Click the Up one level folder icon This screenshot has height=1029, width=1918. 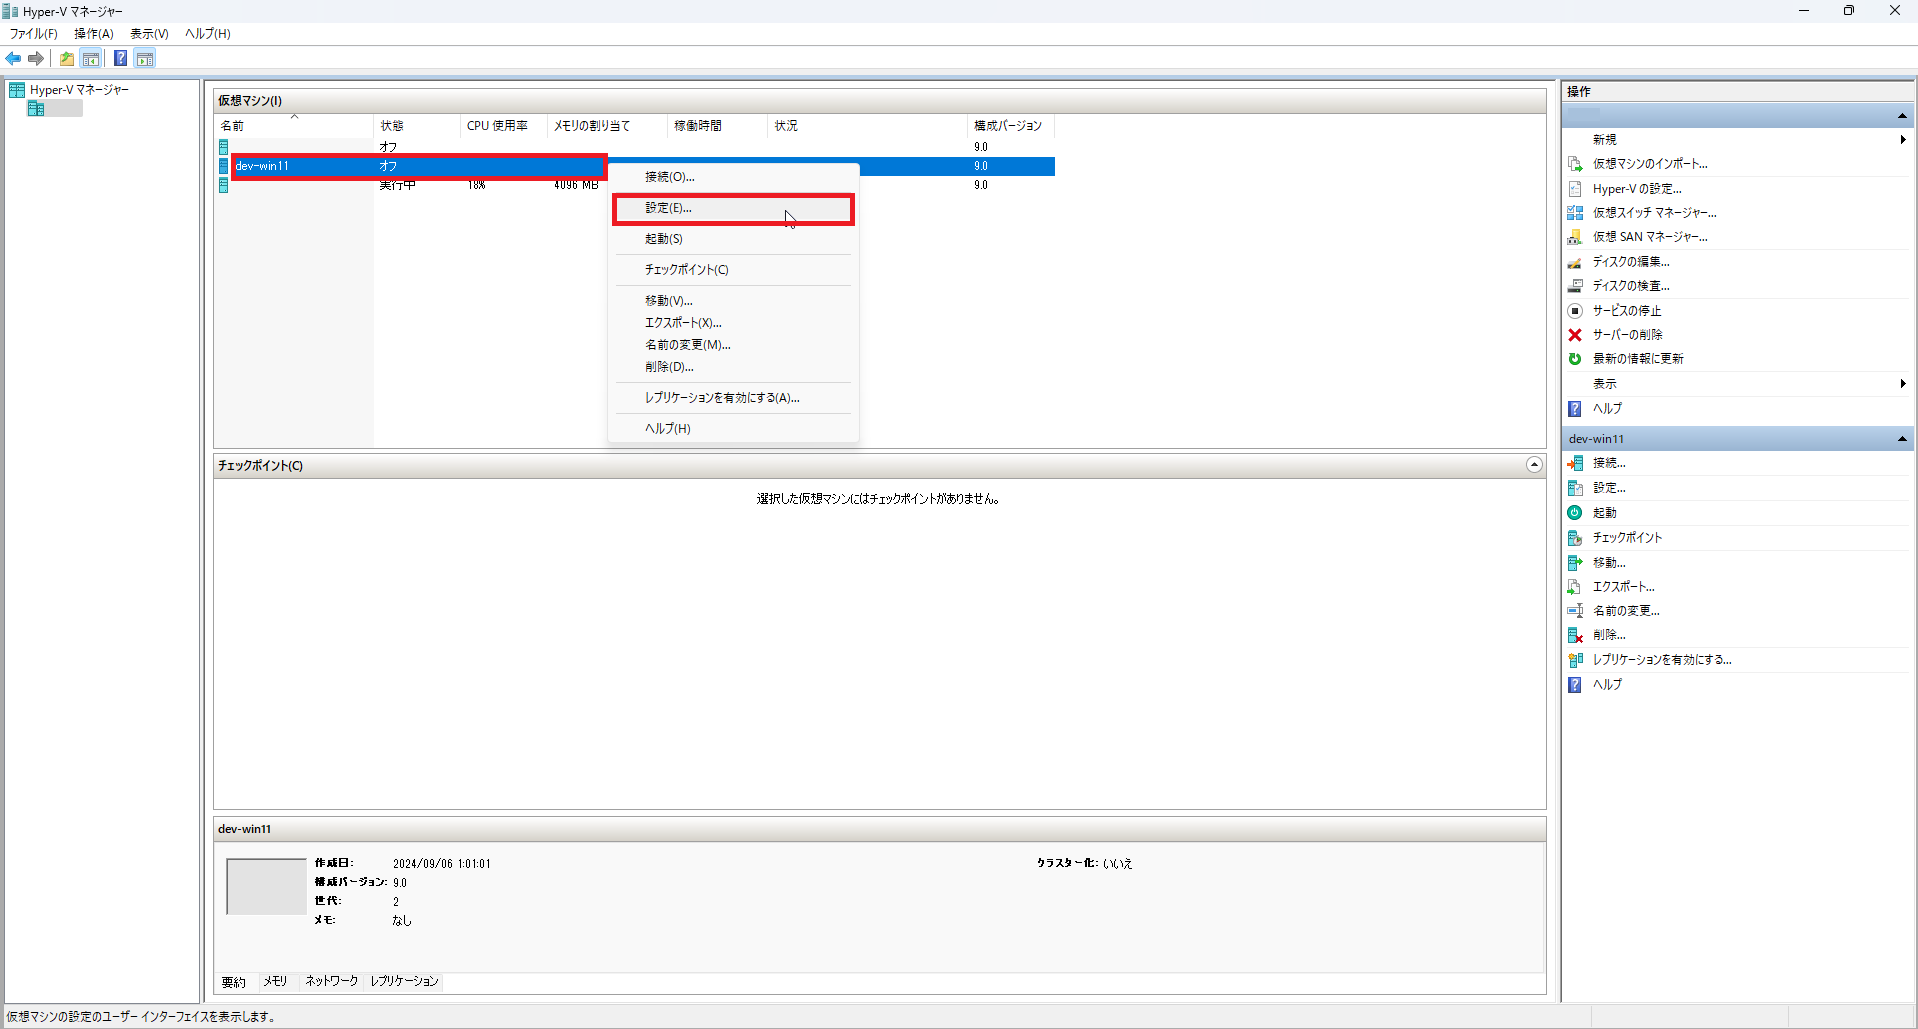(x=67, y=58)
